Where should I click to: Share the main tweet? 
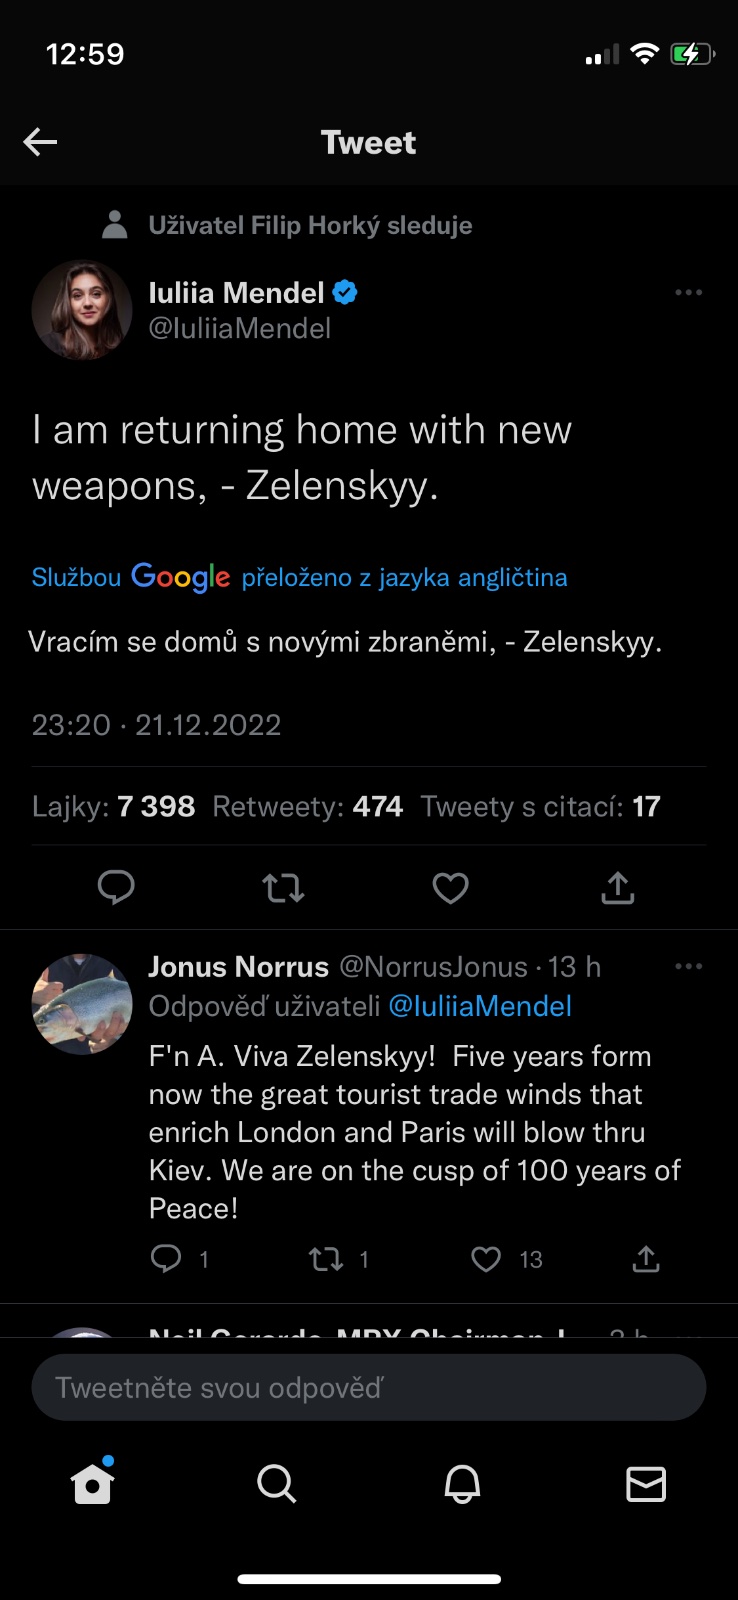click(618, 887)
